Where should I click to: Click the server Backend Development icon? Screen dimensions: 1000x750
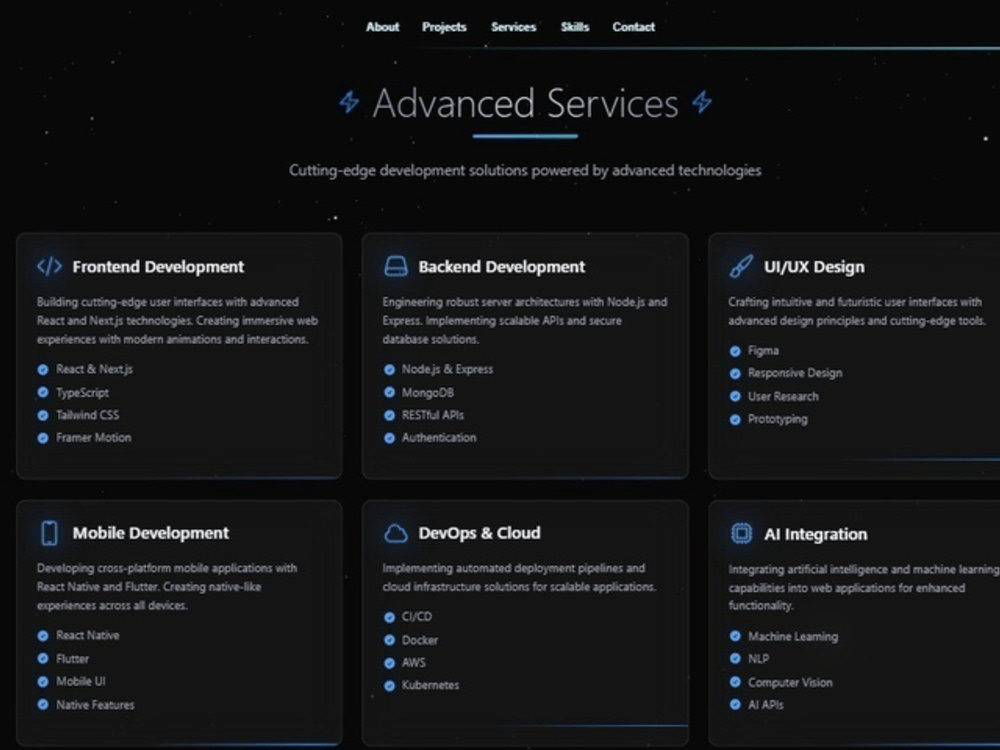point(395,266)
